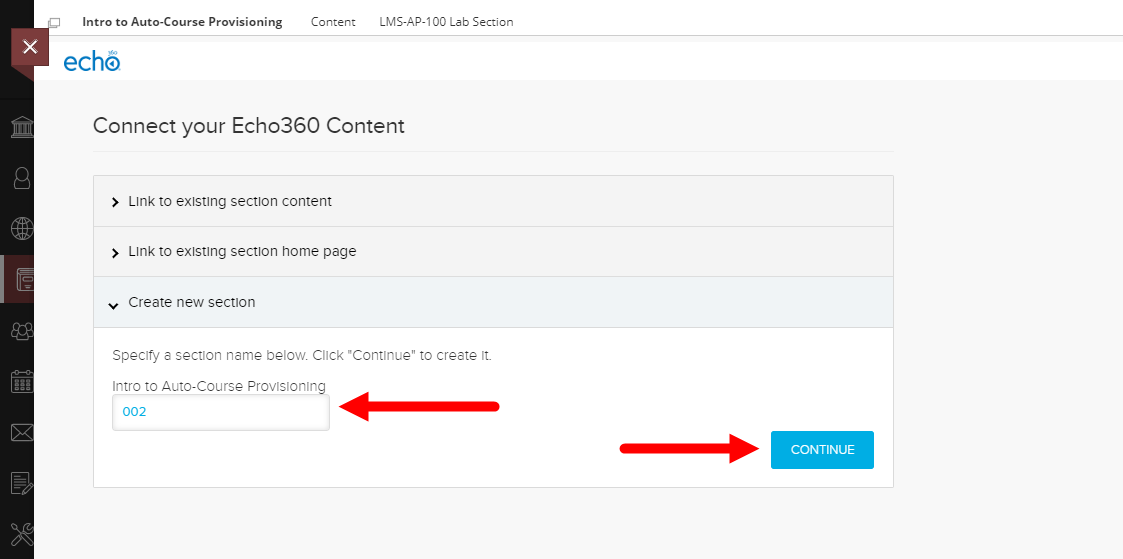Open the Calendar icon in sidebar
The height and width of the screenshot is (559, 1123).
[x=22, y=381]
